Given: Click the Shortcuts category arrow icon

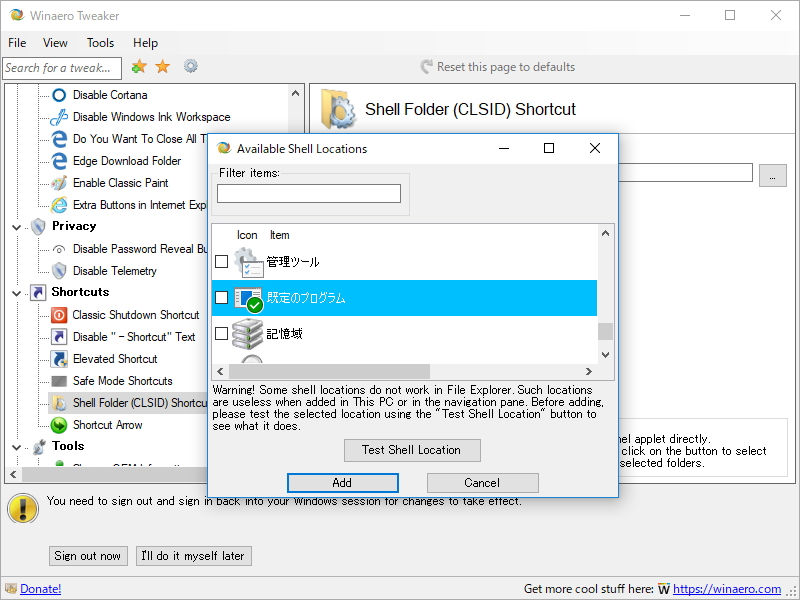Looking at the screenshot, I should [38, 292].
